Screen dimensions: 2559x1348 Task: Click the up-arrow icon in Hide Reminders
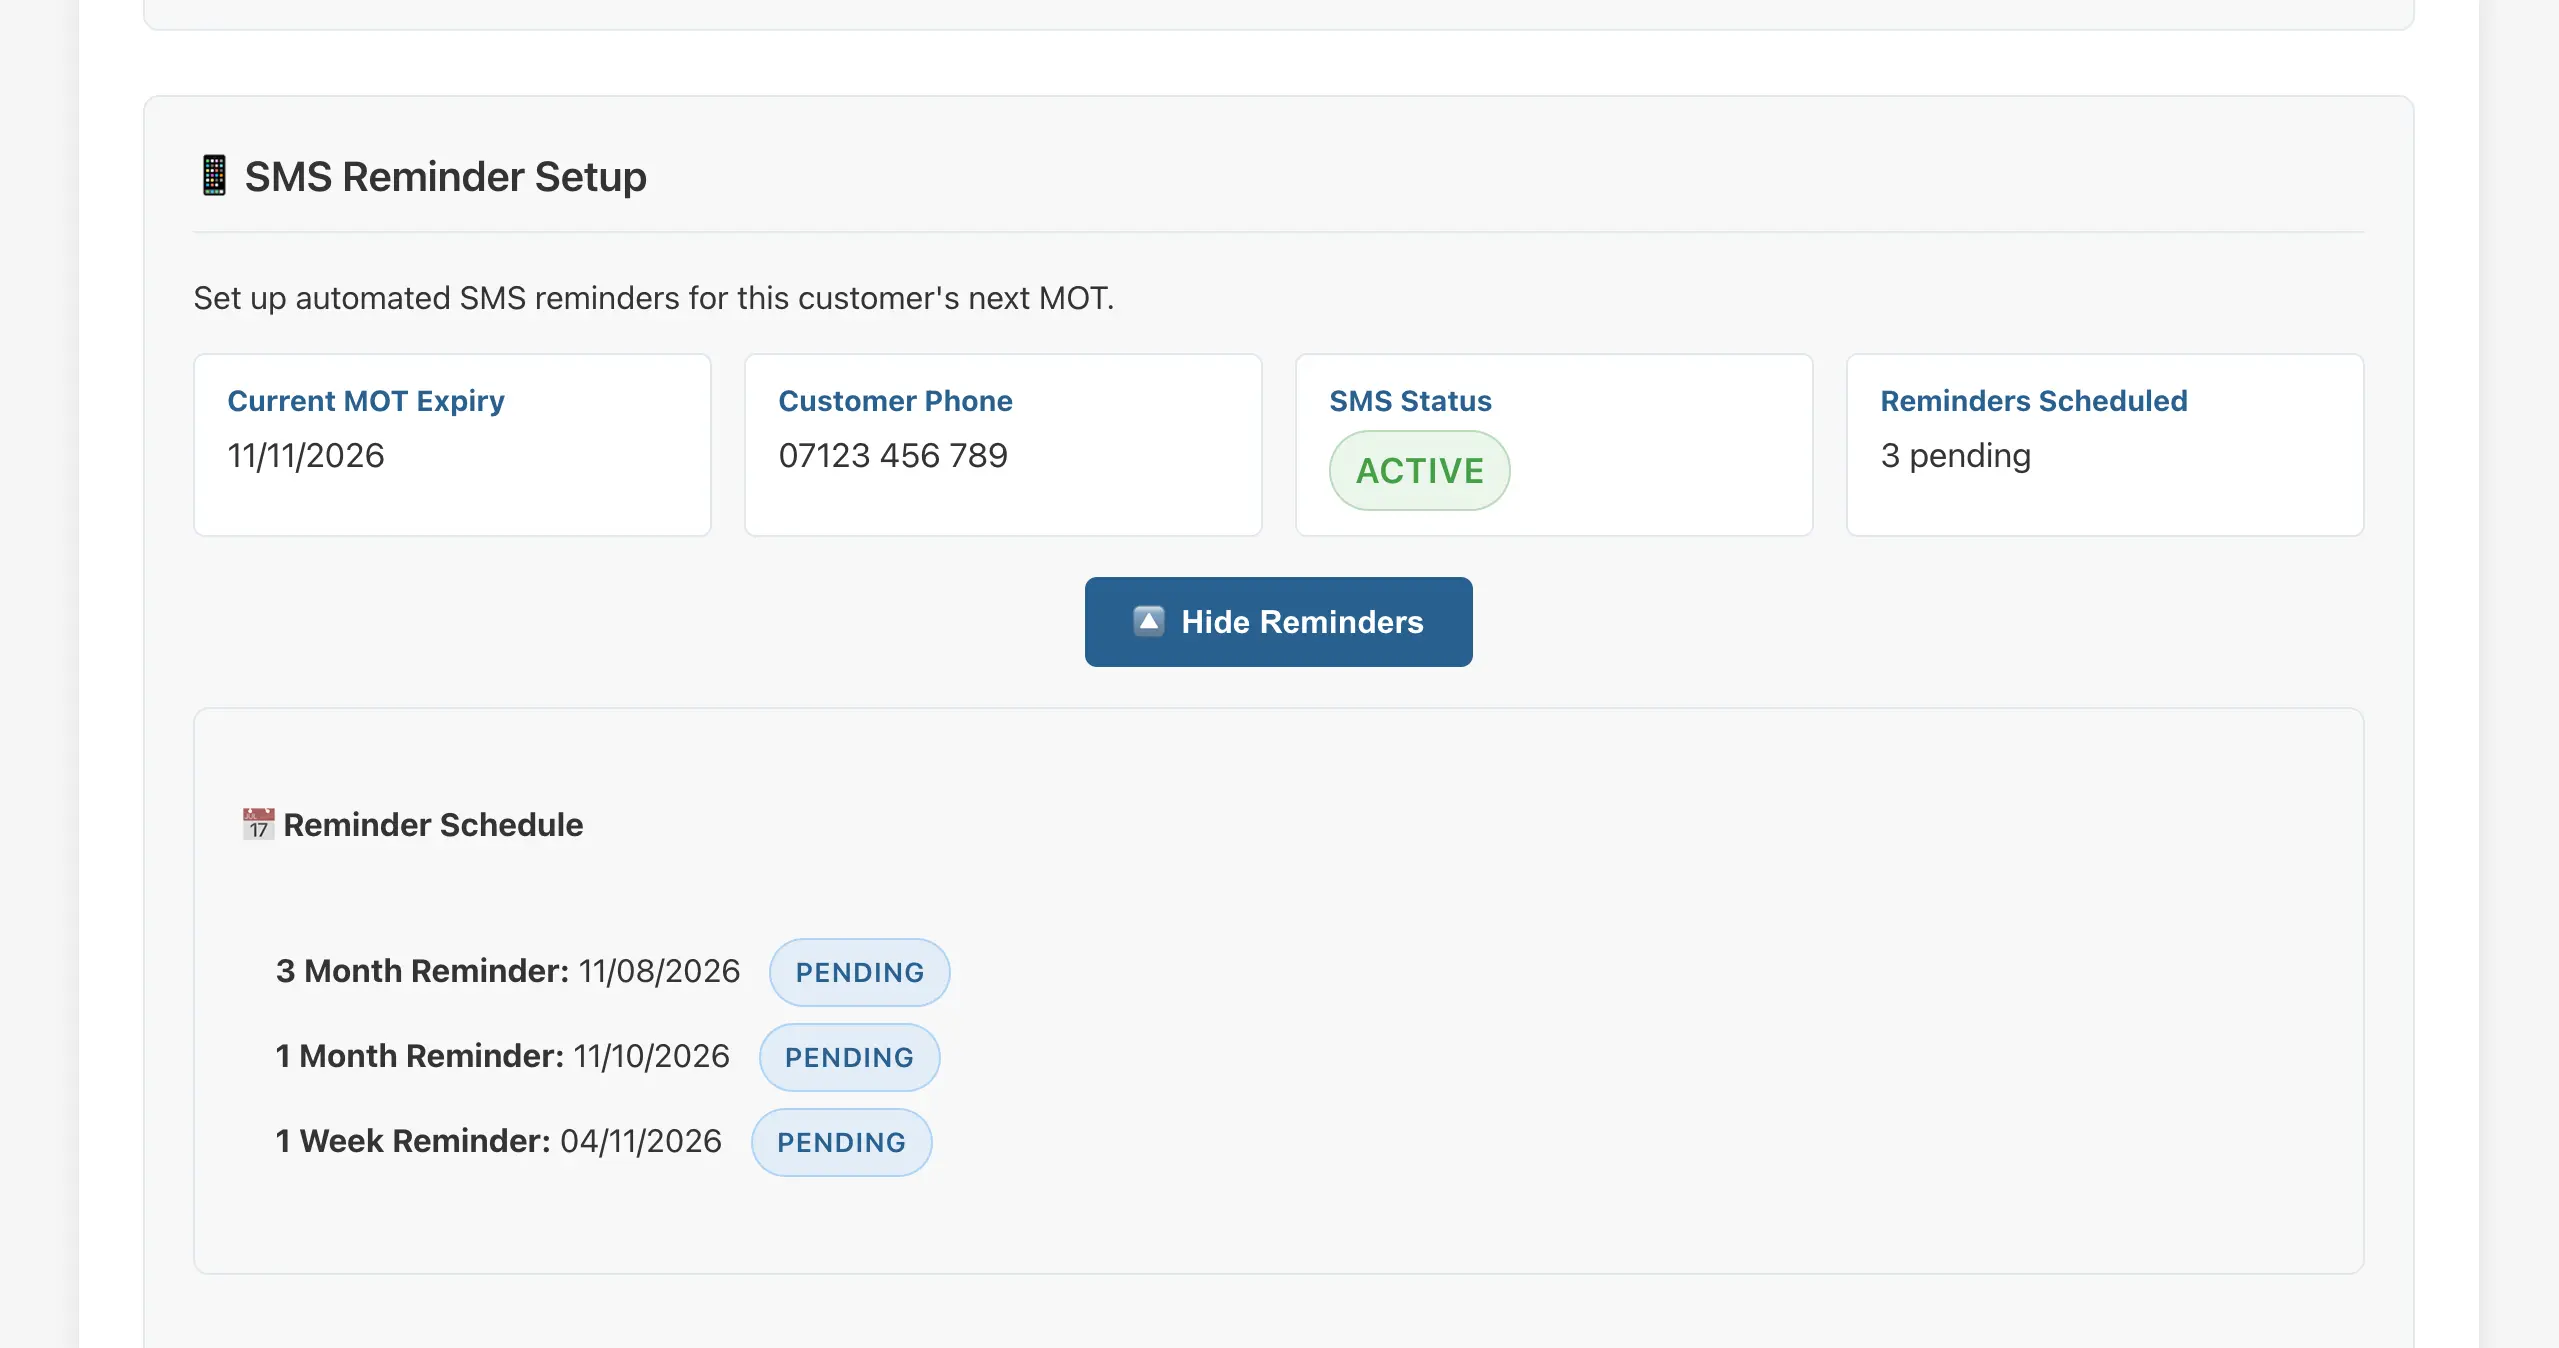coord(1149,622)
